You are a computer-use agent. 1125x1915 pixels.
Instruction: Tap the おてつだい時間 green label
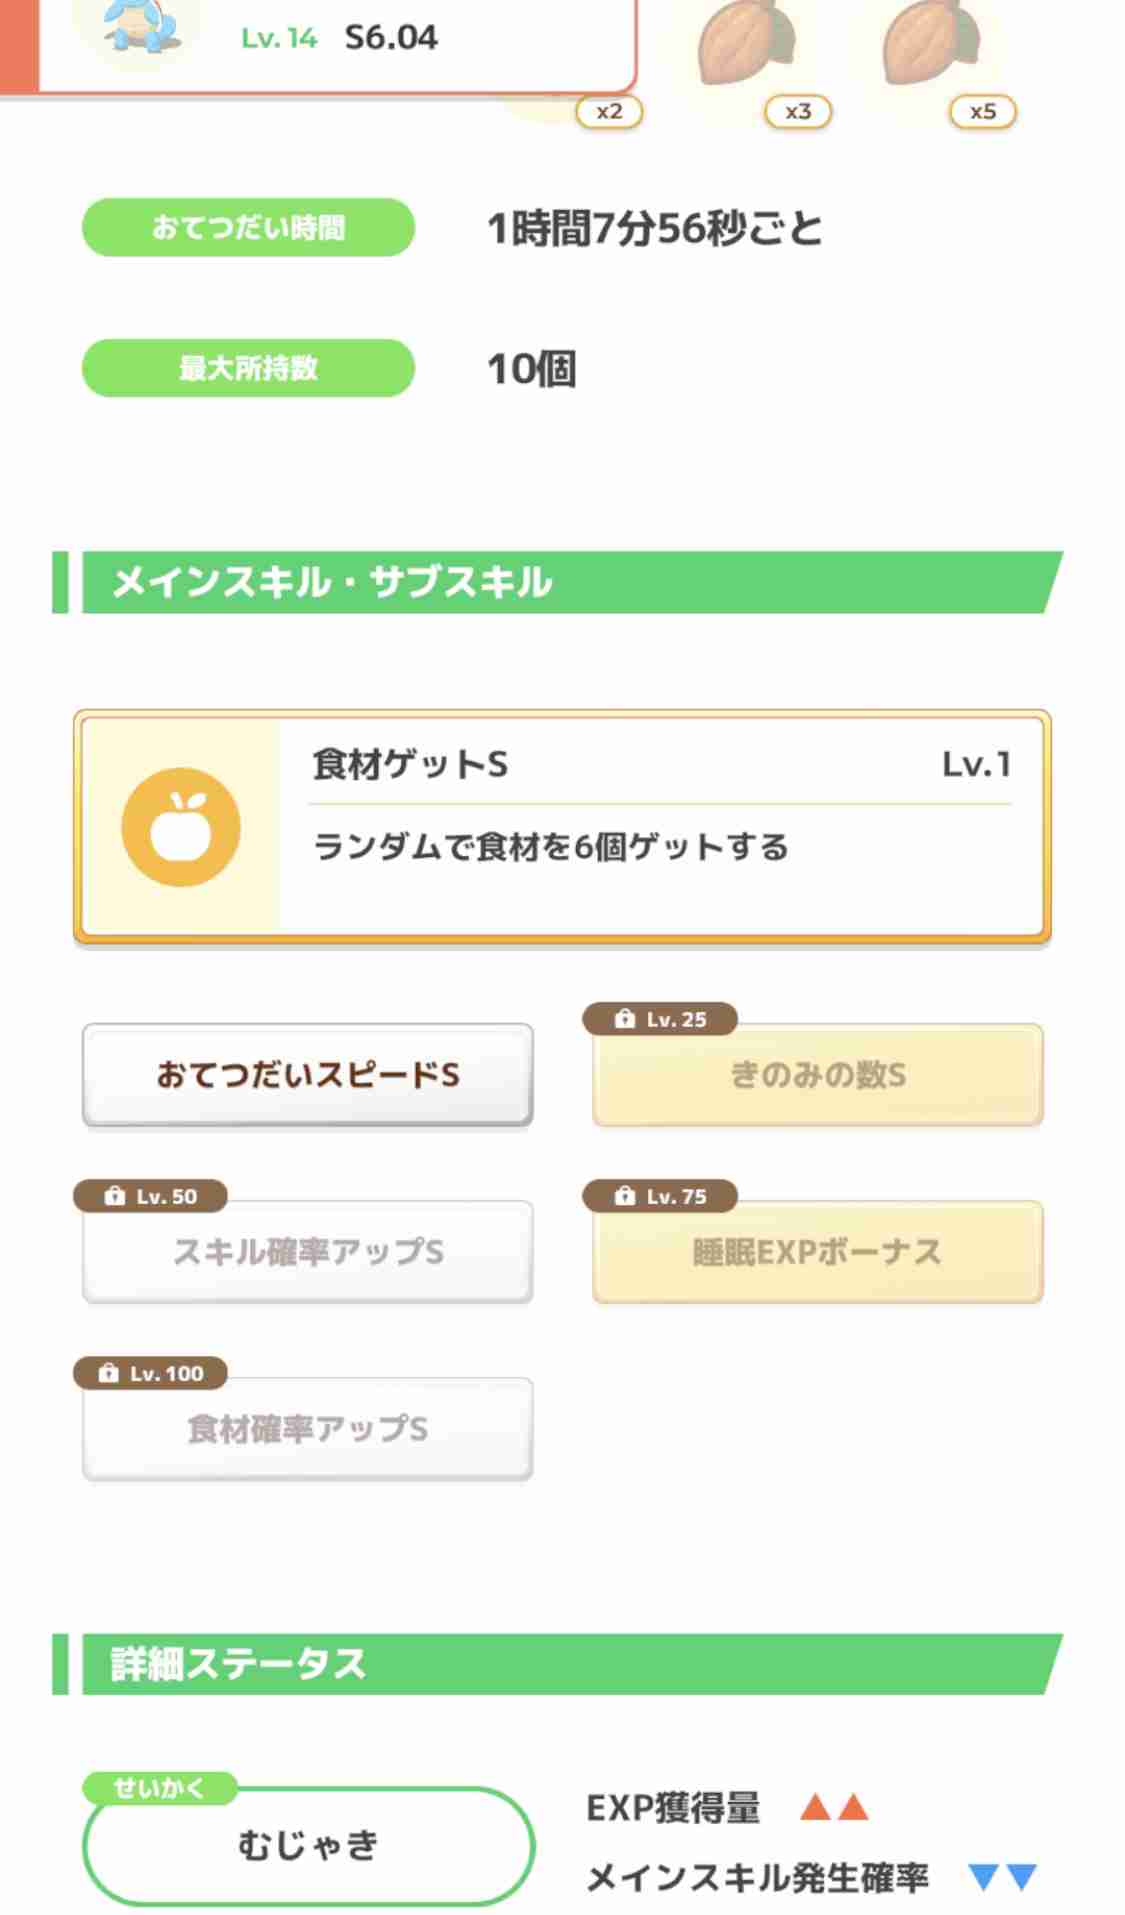[x=248, y=227]
